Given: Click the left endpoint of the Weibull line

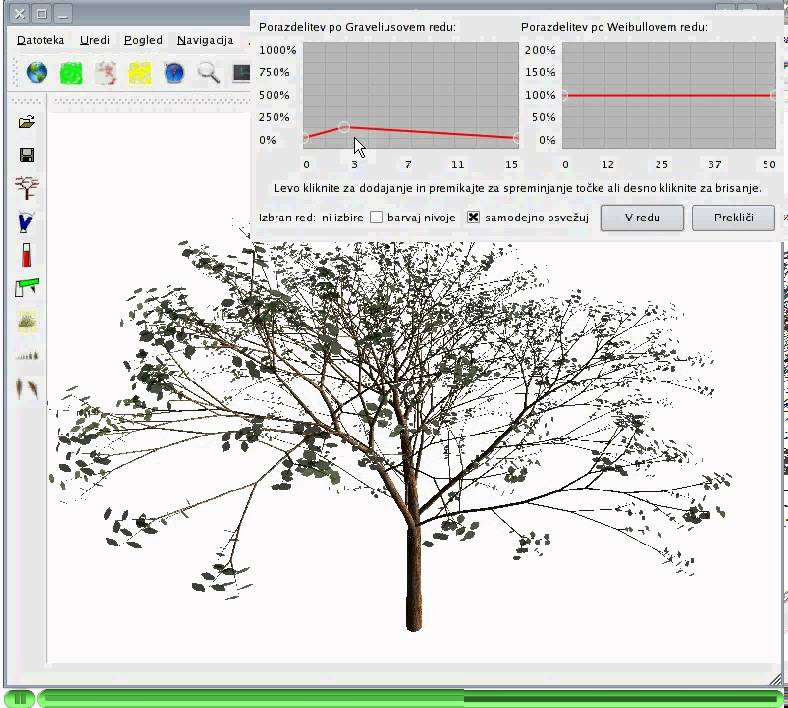Looking at the screenshot, I should click(564, 95).
